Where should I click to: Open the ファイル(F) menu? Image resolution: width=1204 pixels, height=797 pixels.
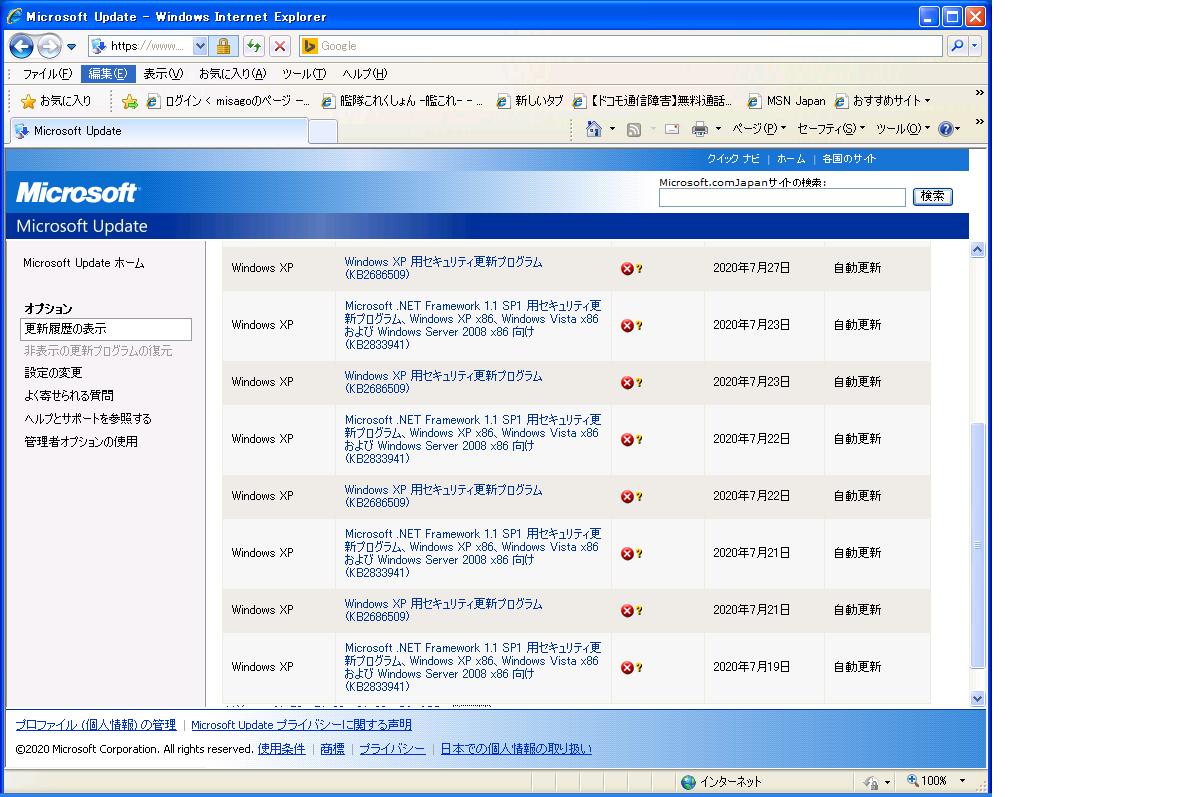click(x=47, y=74)
